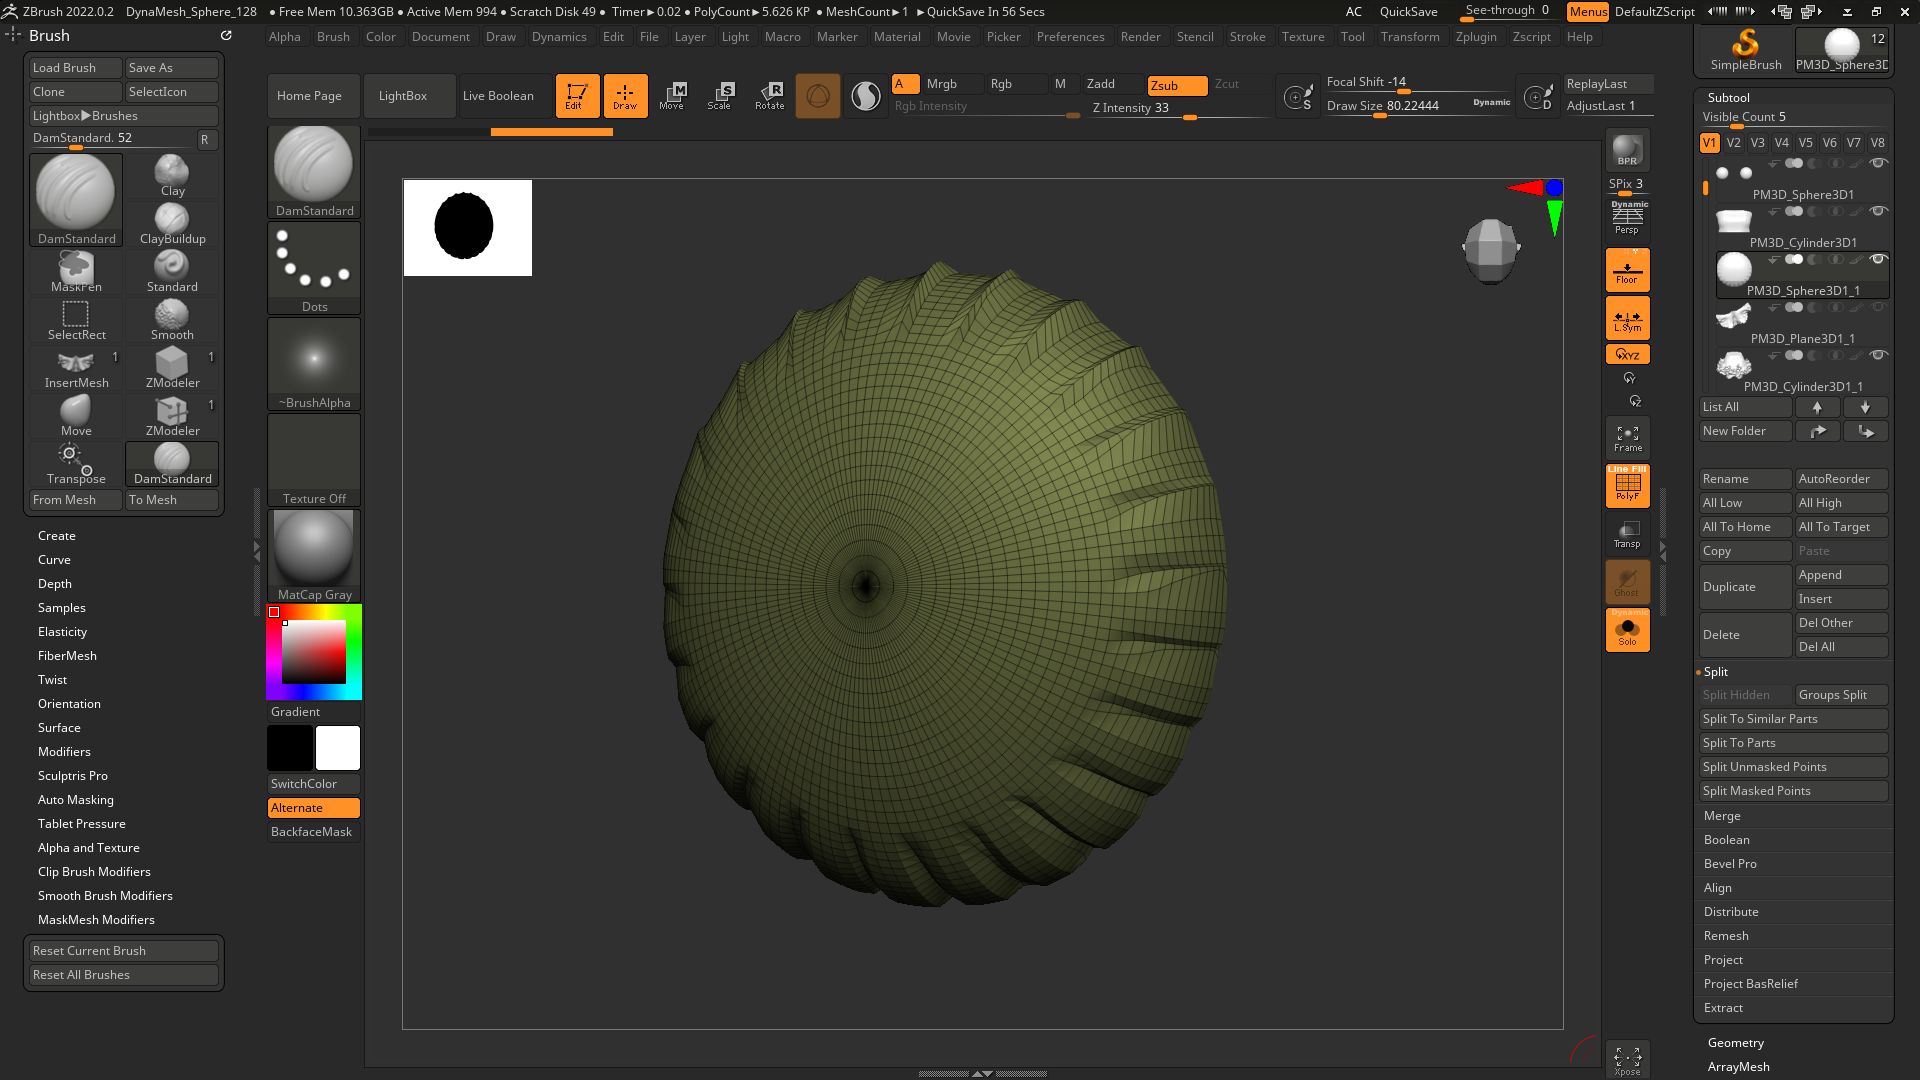Toggle Ghost transparency

(1627, 582)
